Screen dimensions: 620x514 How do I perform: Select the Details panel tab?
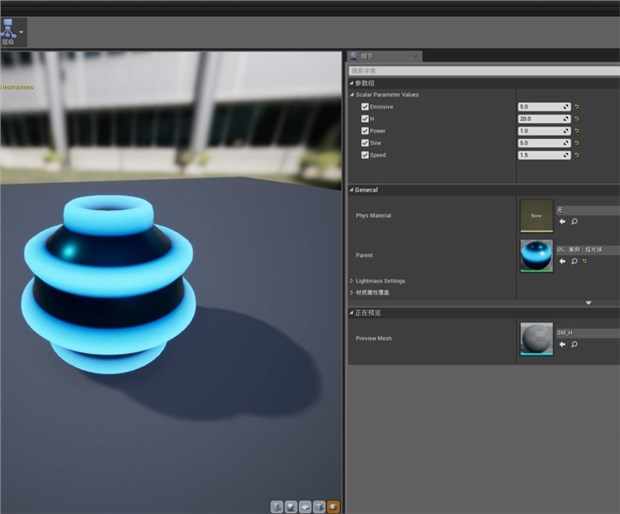383,56
